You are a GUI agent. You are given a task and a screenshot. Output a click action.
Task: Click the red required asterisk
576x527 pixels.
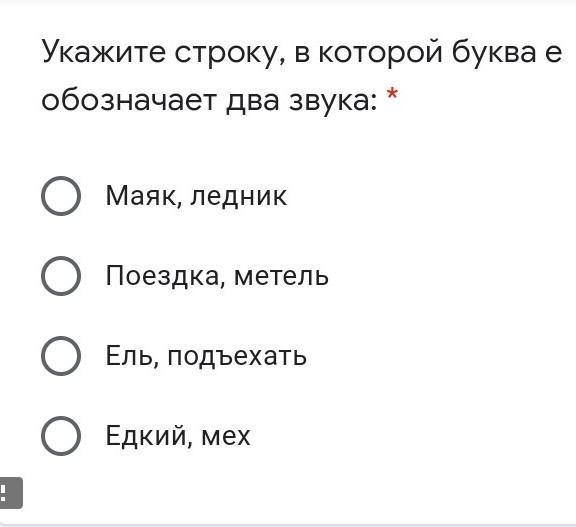point(392,94)
